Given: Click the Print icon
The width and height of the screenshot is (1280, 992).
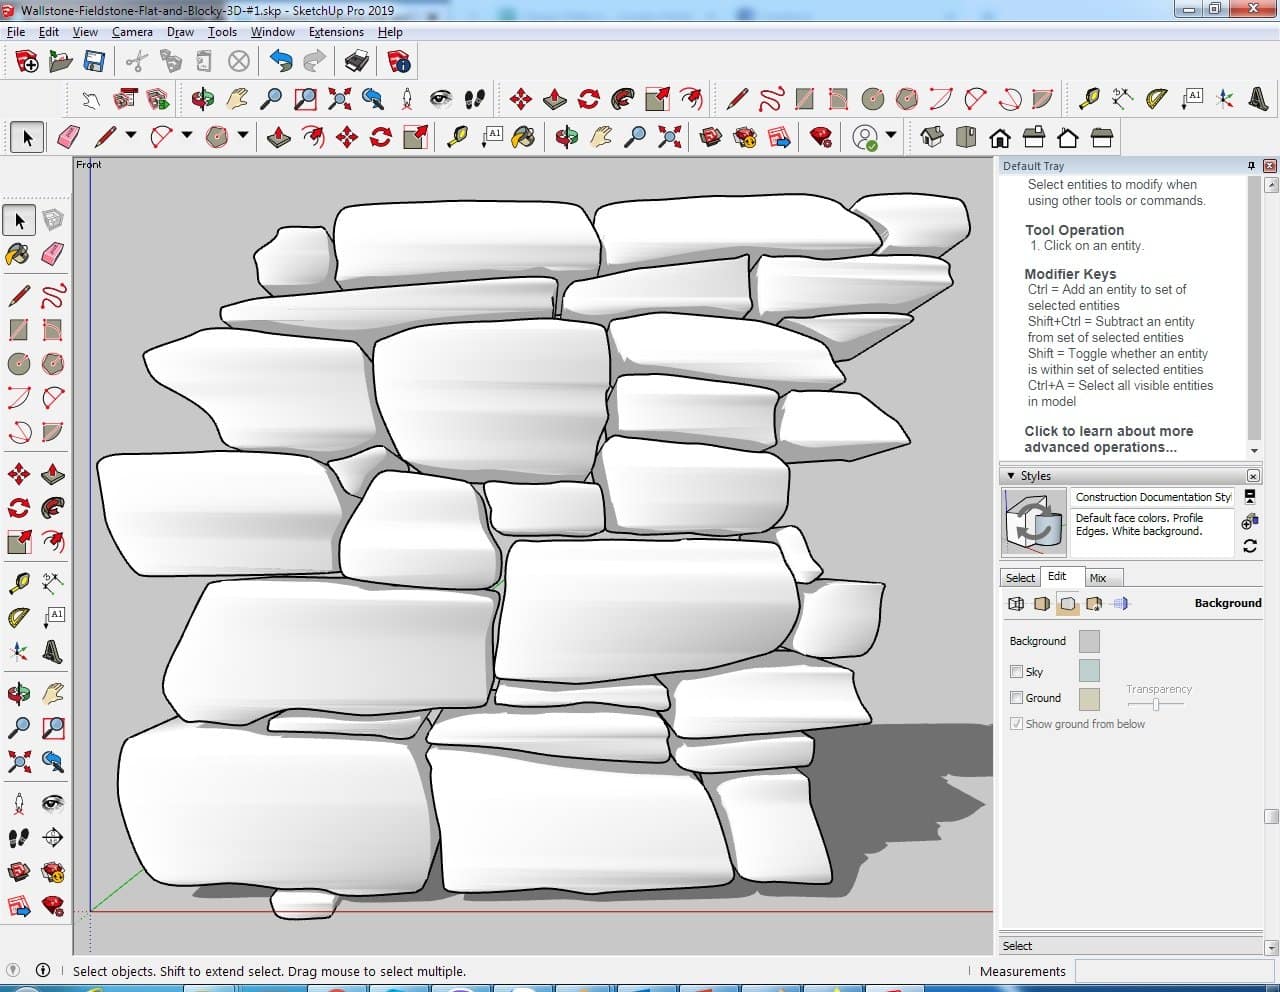Looking at the screenshot, I should pyautogui.click(x=357, y=62).
